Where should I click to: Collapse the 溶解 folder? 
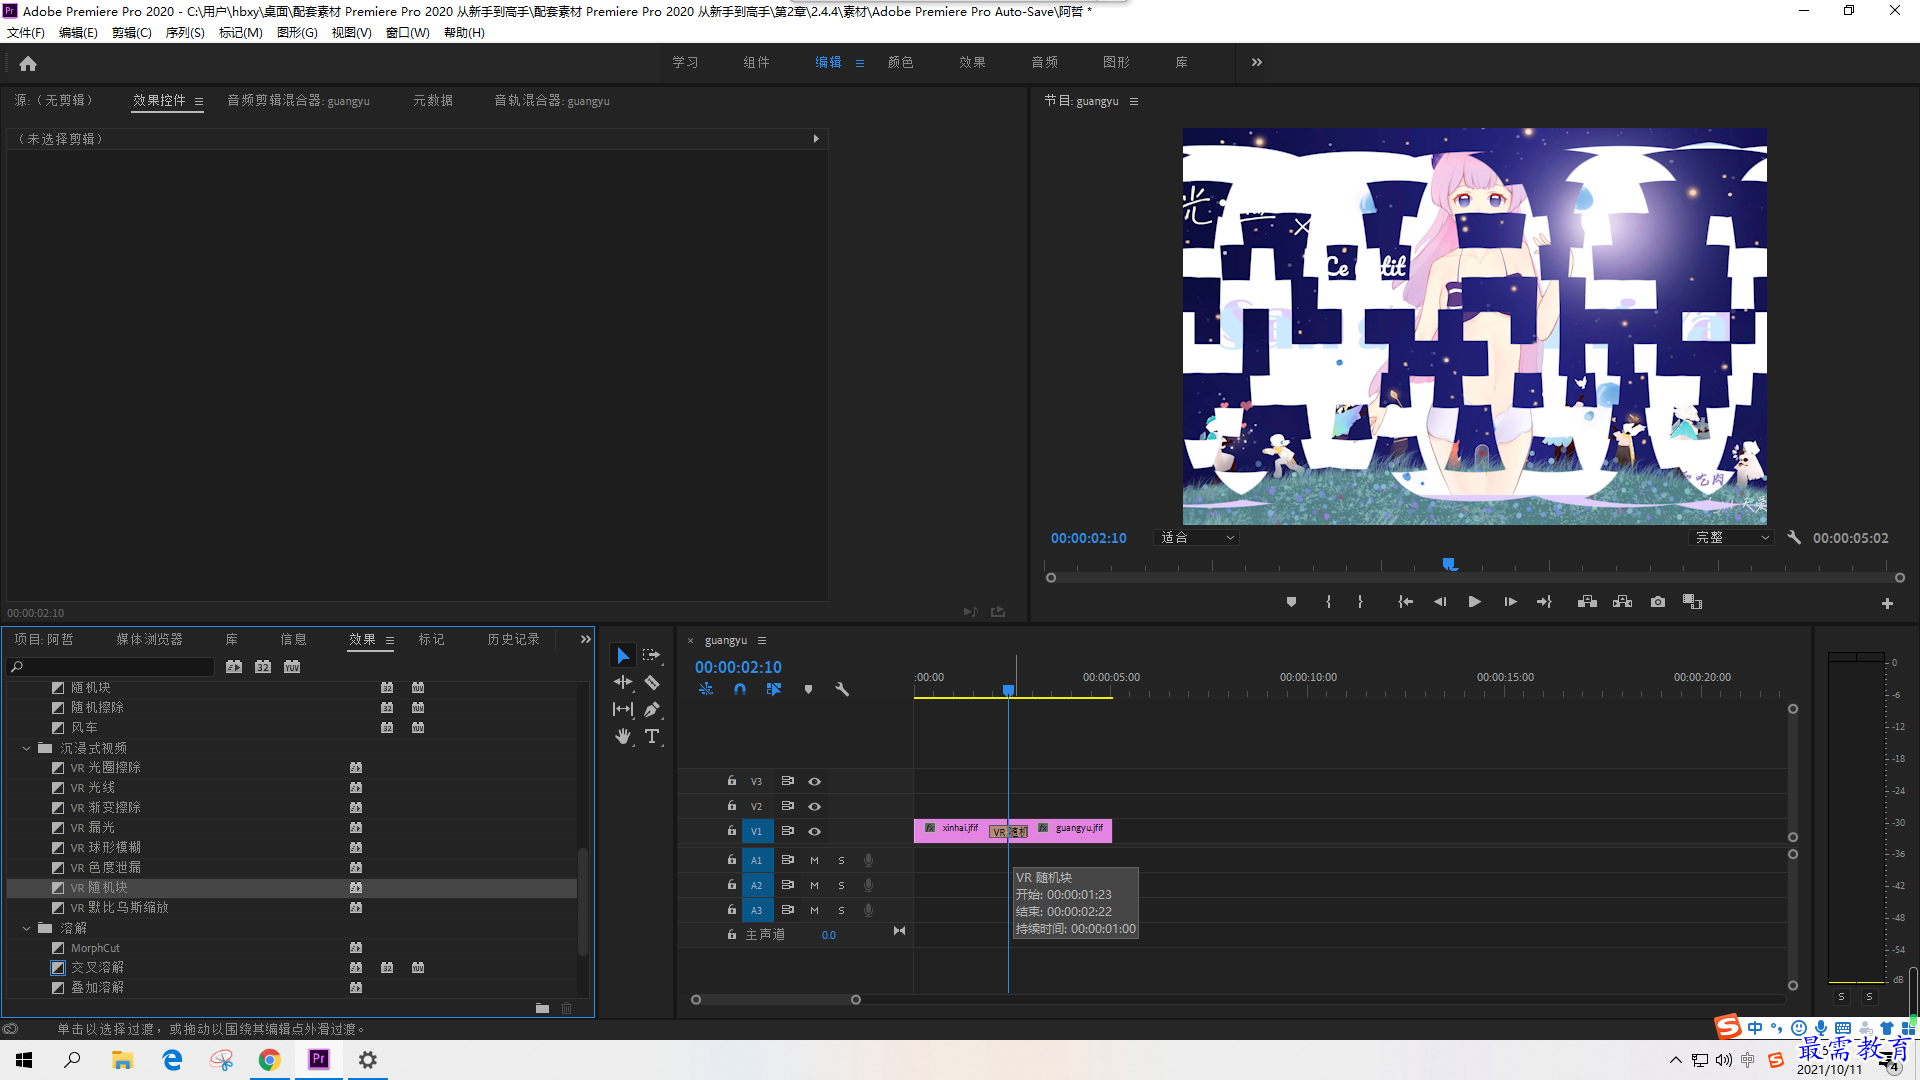coord(27,928)
